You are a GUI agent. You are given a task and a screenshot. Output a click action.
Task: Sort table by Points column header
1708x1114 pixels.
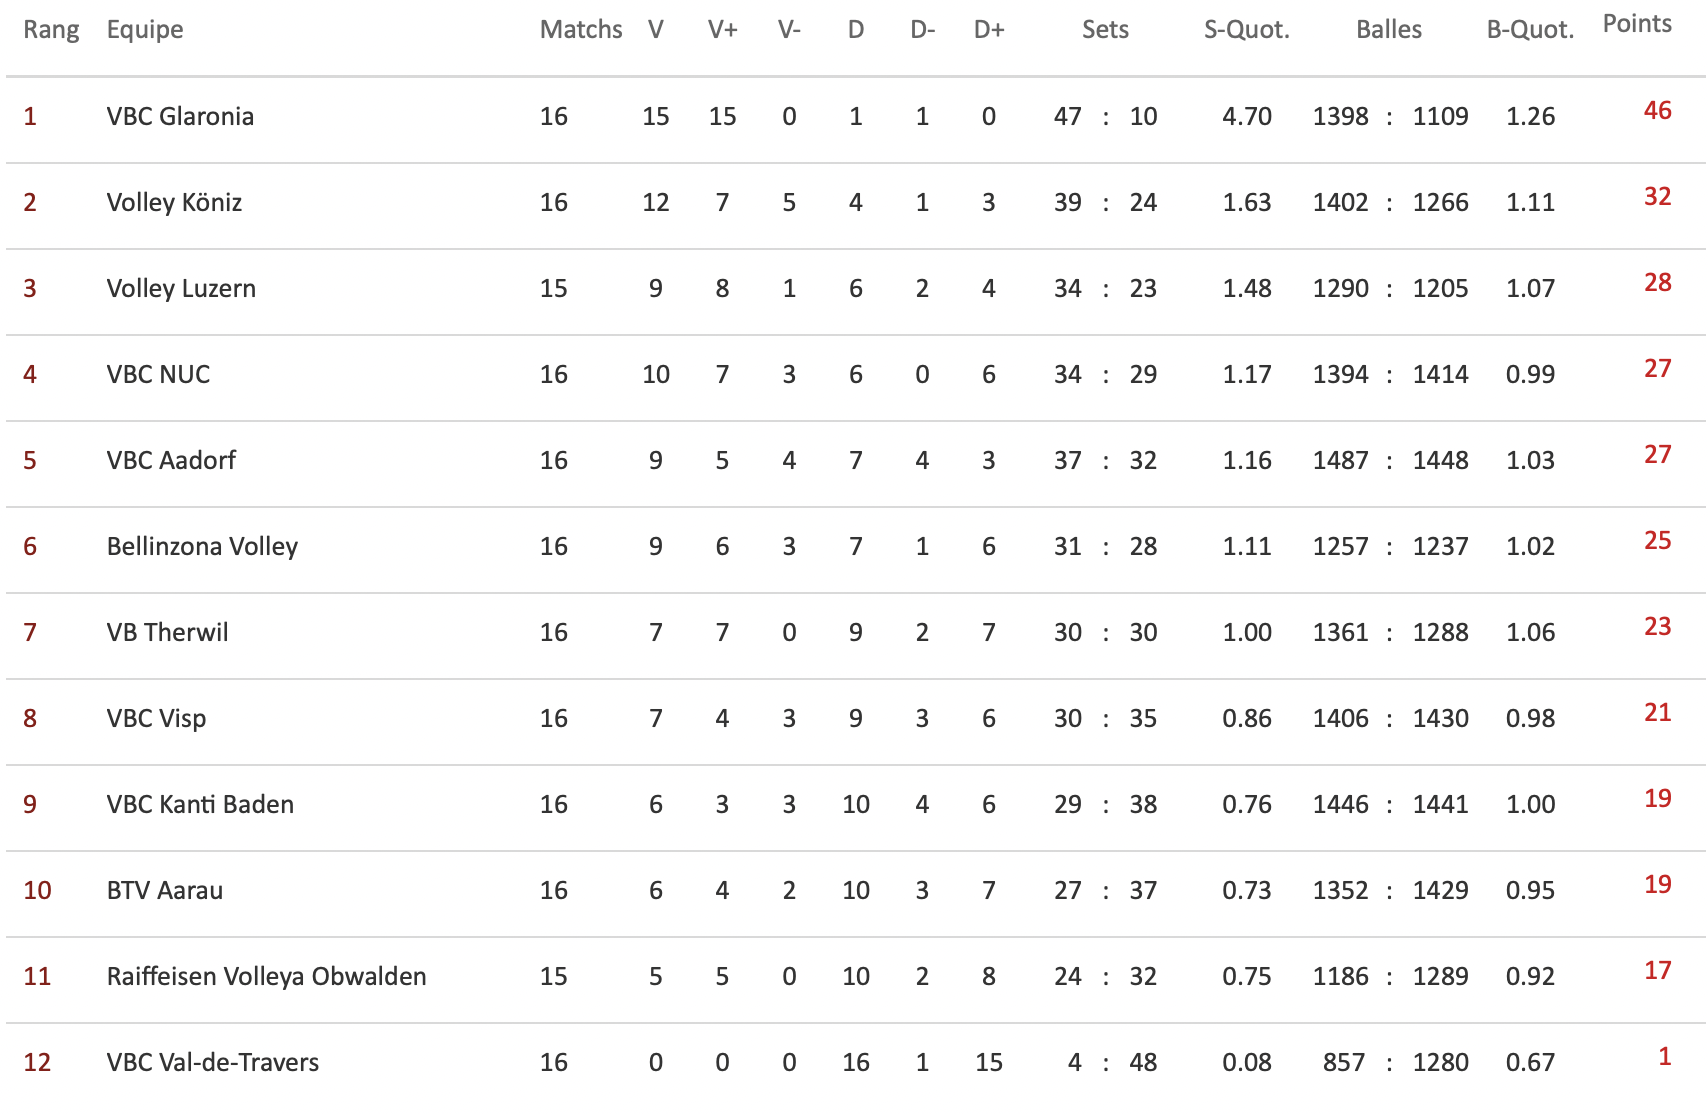coord(1637,24)
